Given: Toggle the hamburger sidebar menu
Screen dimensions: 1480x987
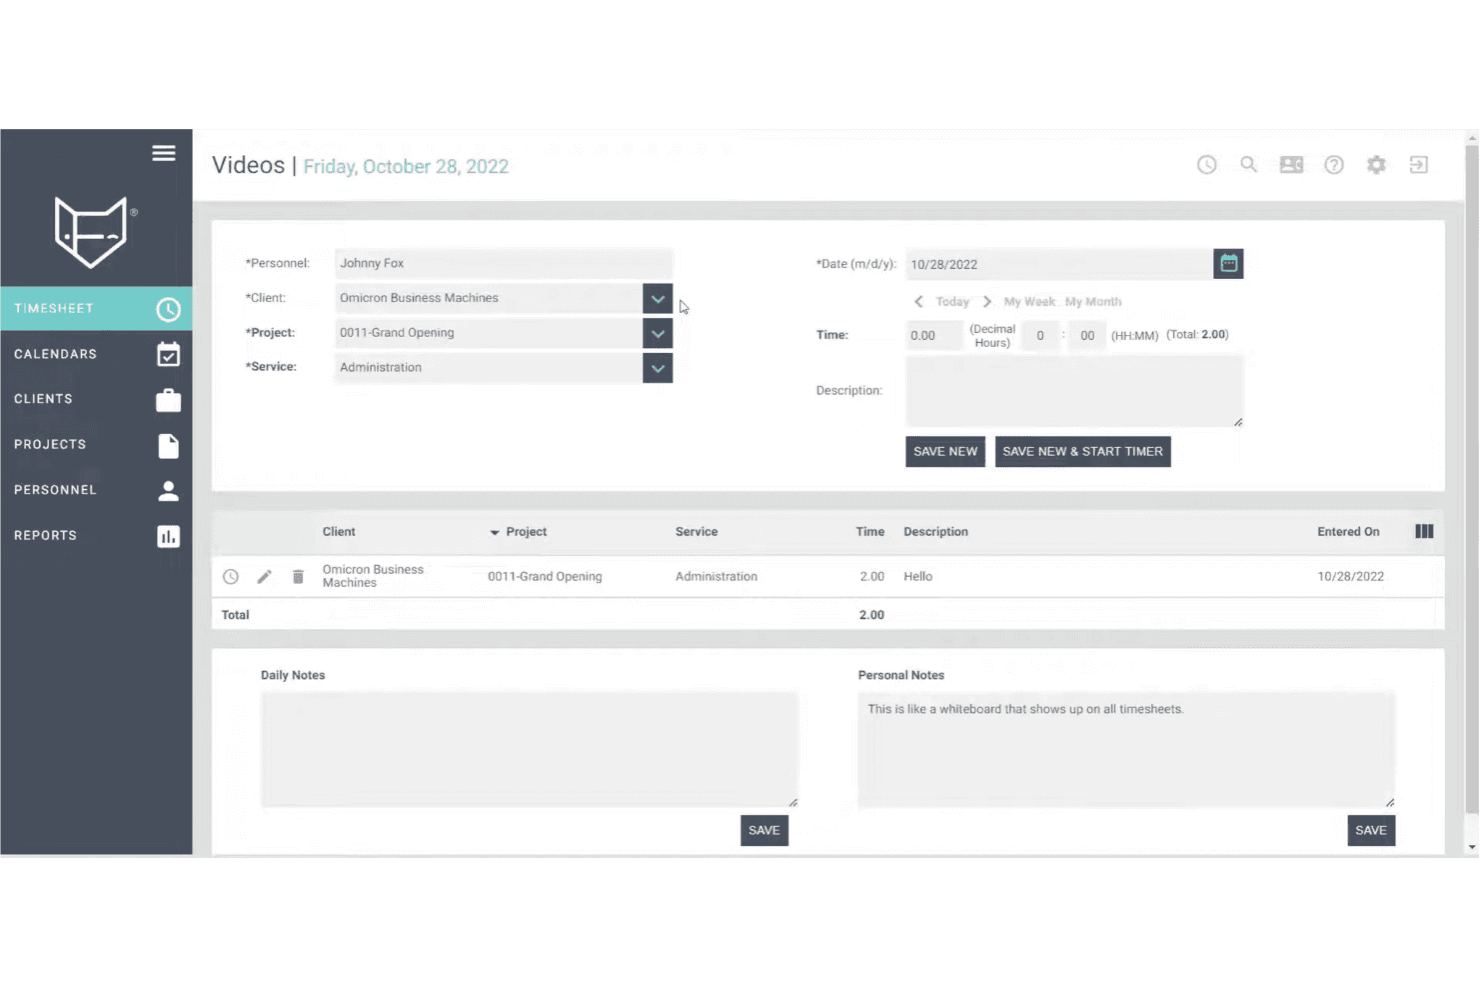Looking at the screenshot, I should (164, 153).
